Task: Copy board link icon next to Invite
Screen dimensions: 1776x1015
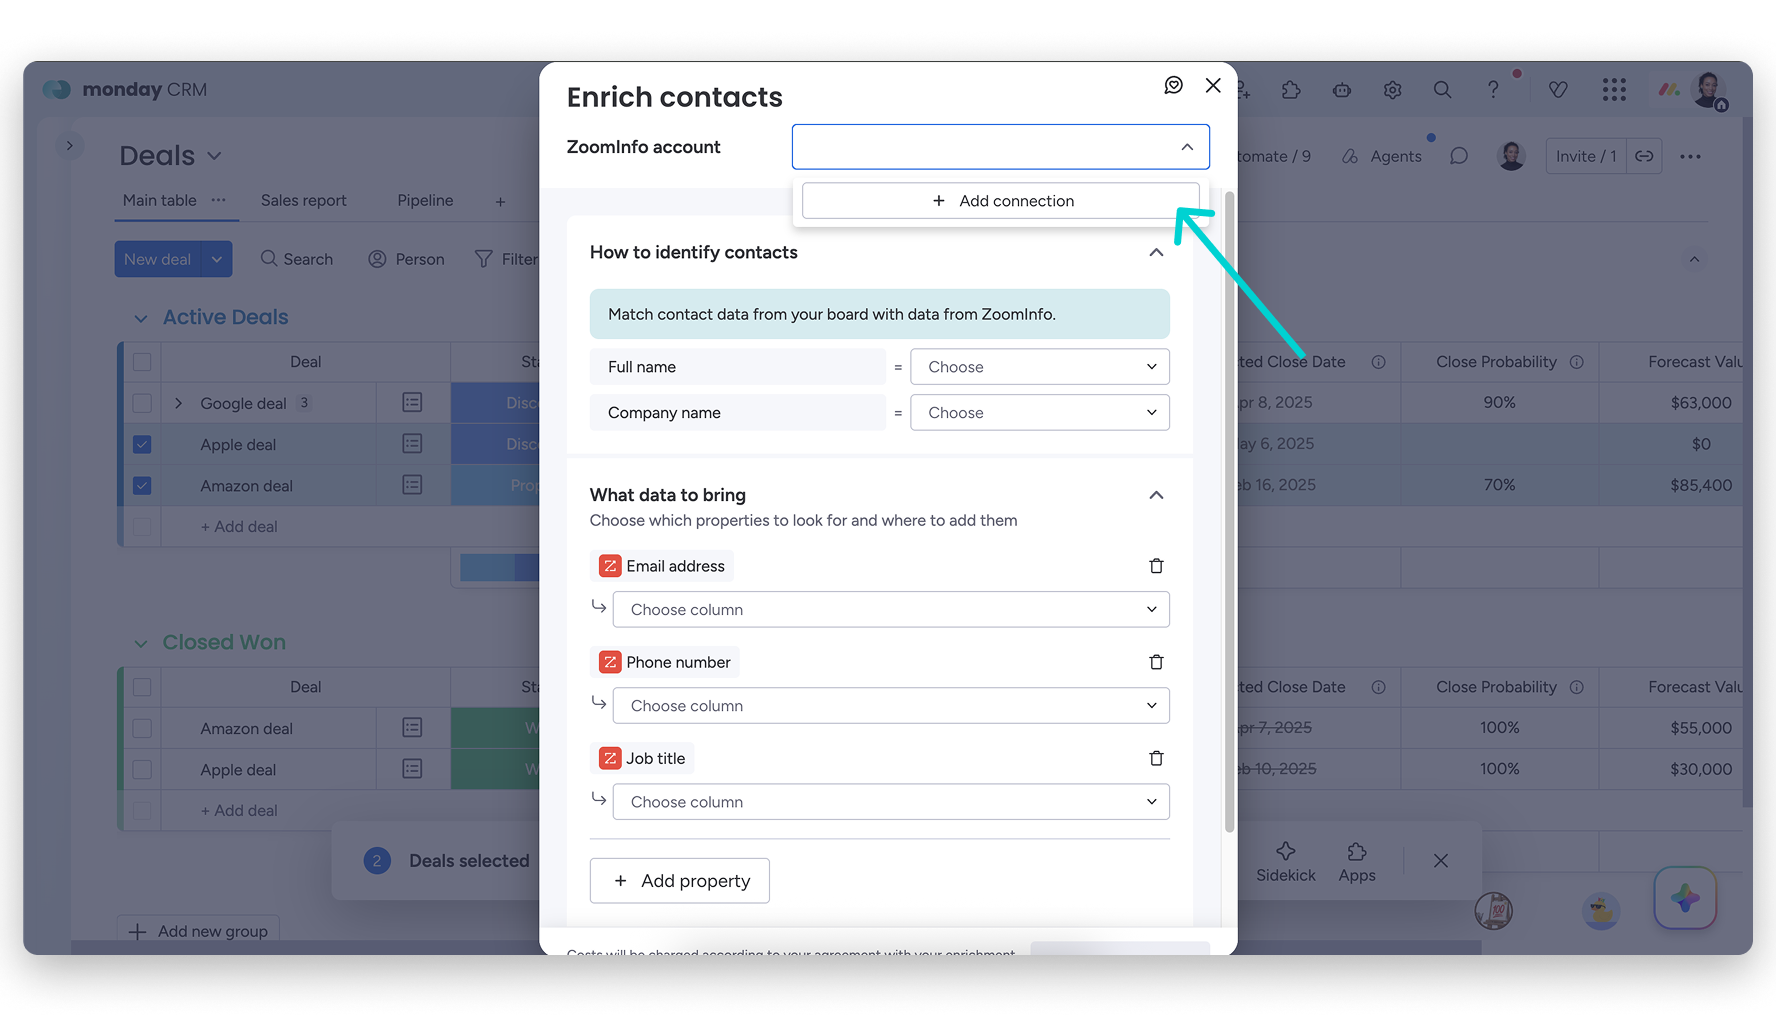Action: tap(1644, 156)
